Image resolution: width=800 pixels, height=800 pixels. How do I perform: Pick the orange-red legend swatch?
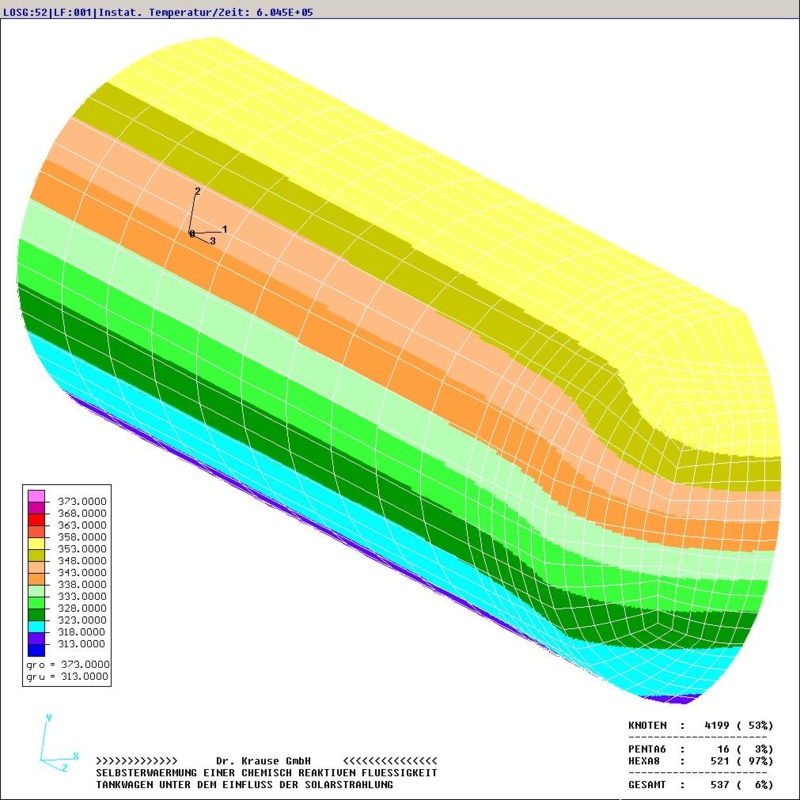pos(36,531)
